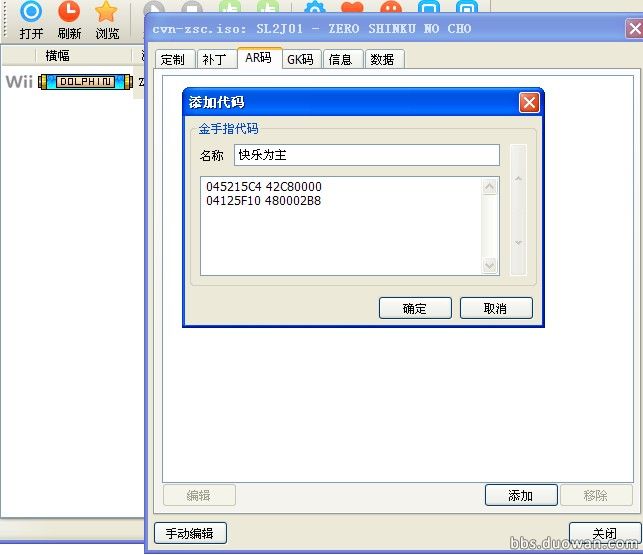Switch to the 数据 tab

382,59
